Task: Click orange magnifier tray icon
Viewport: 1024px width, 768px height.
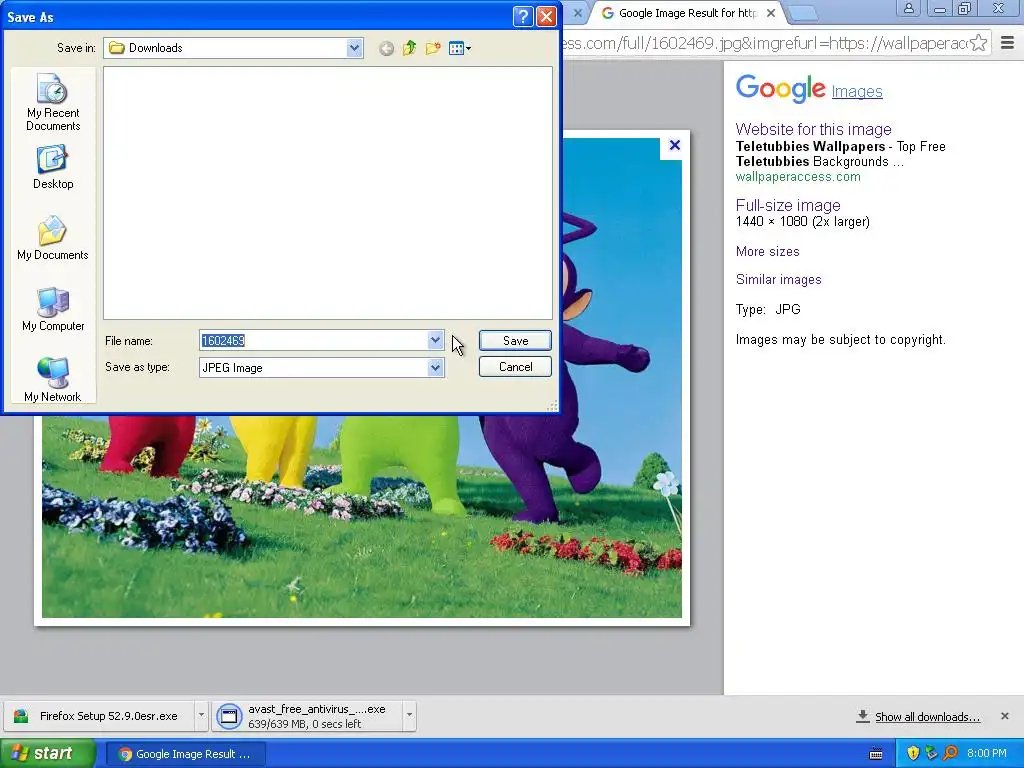Action: tap(950, 754)
